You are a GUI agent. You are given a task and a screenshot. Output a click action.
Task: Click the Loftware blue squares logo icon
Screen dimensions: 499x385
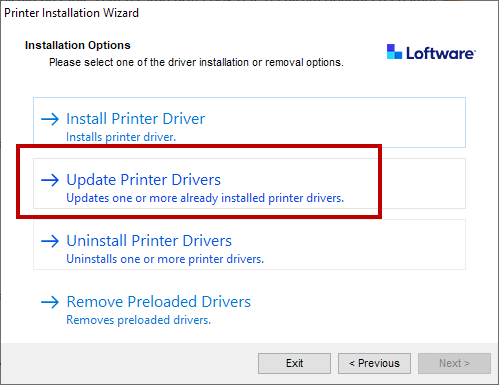[394, 52]
